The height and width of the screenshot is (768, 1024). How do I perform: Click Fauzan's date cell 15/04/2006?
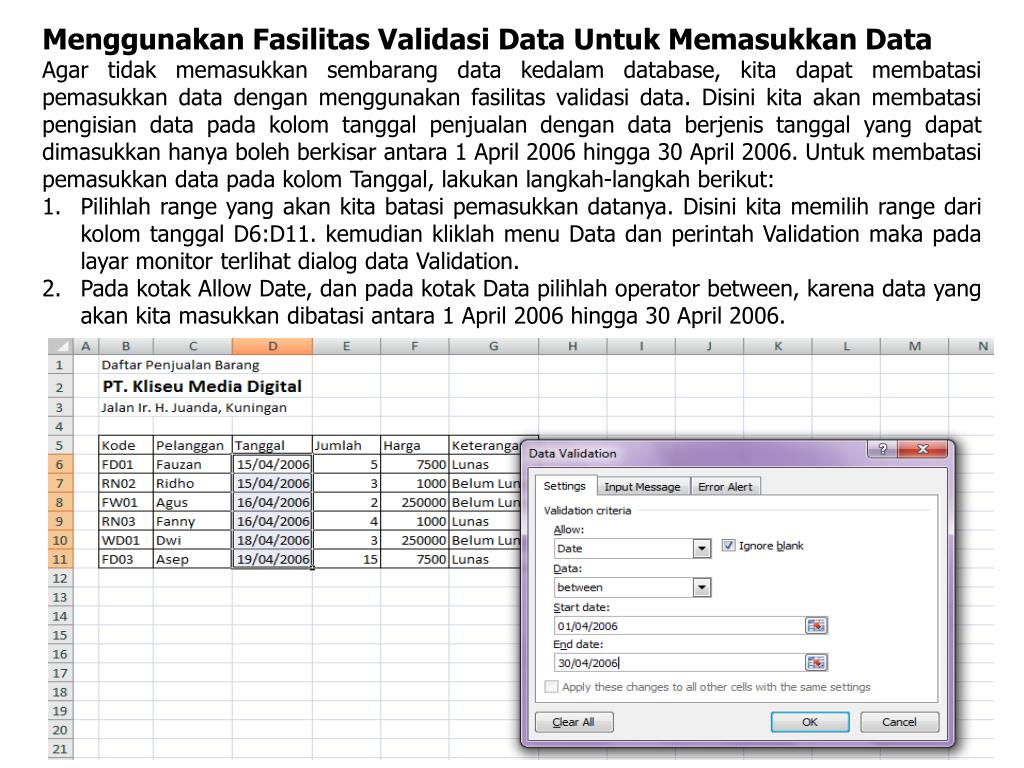272,464
